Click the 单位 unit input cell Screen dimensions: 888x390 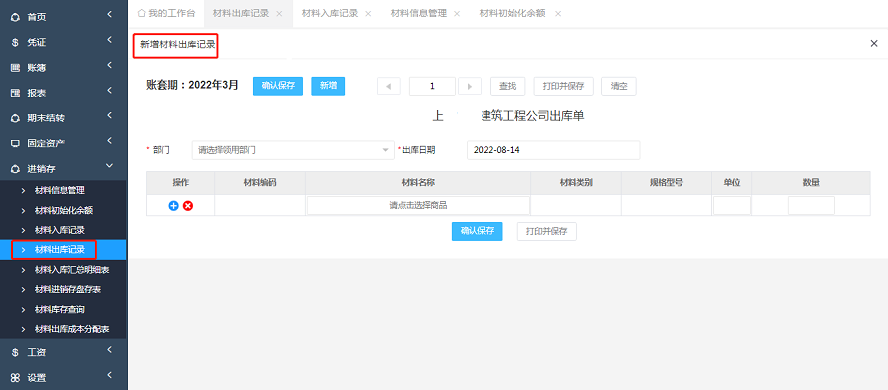732,205
